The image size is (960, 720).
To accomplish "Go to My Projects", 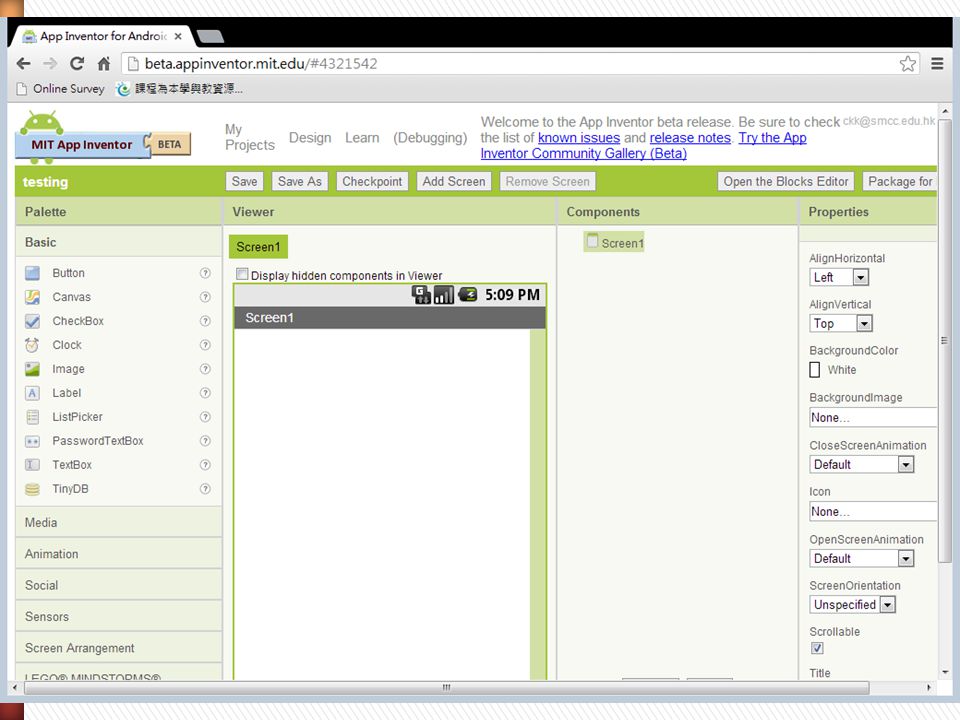I will [x=249, y=137].
